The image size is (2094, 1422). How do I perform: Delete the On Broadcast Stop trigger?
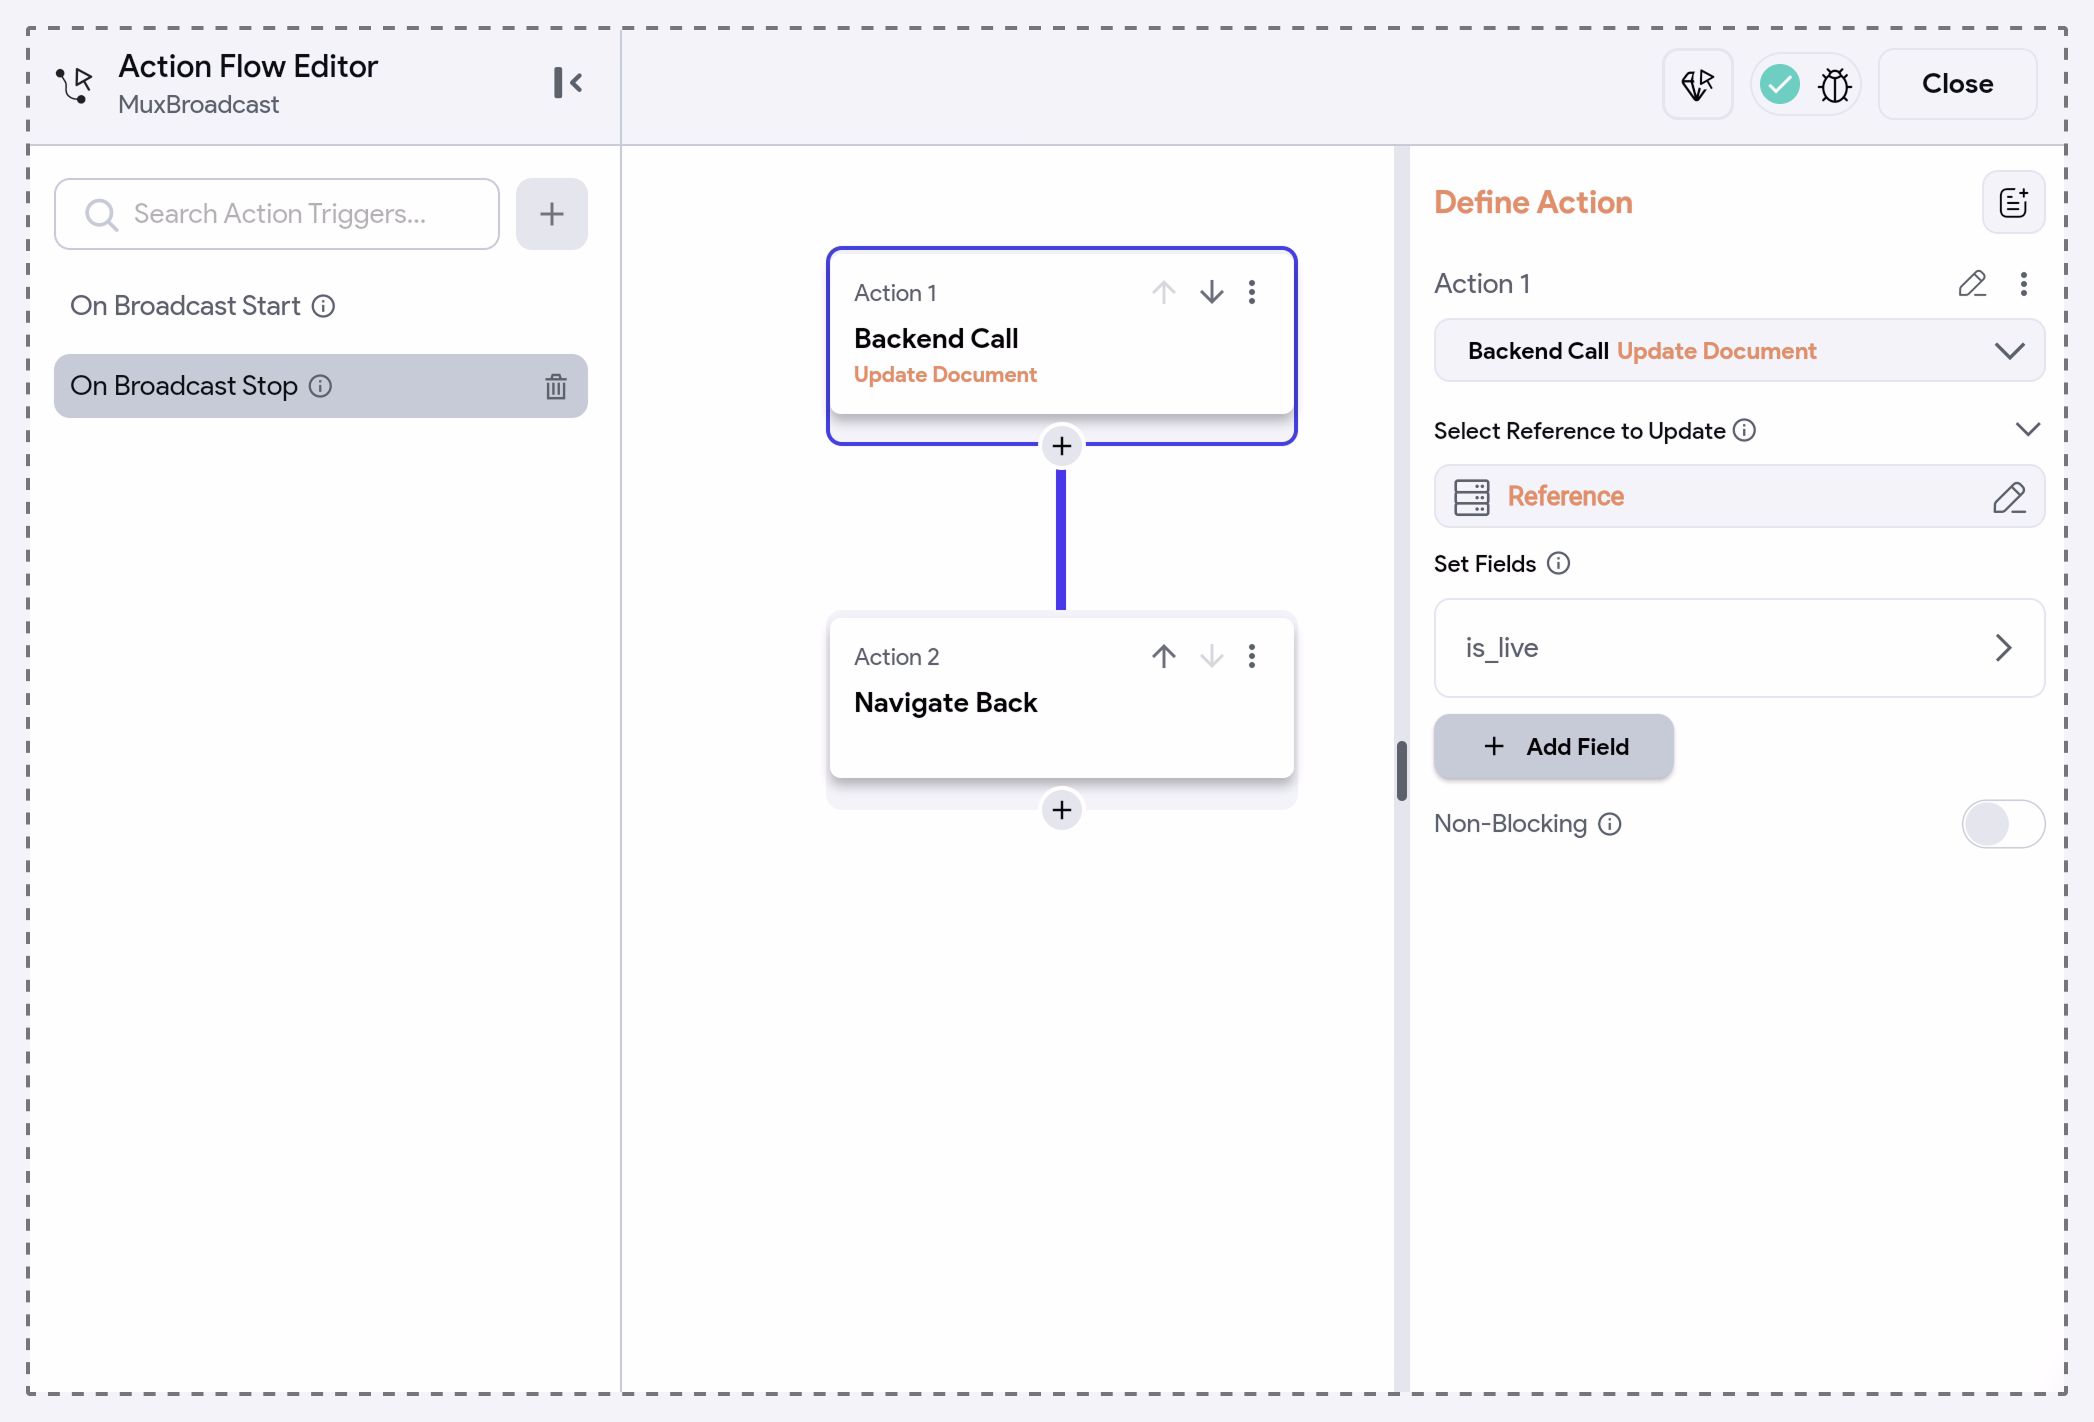tap(556, 386)
